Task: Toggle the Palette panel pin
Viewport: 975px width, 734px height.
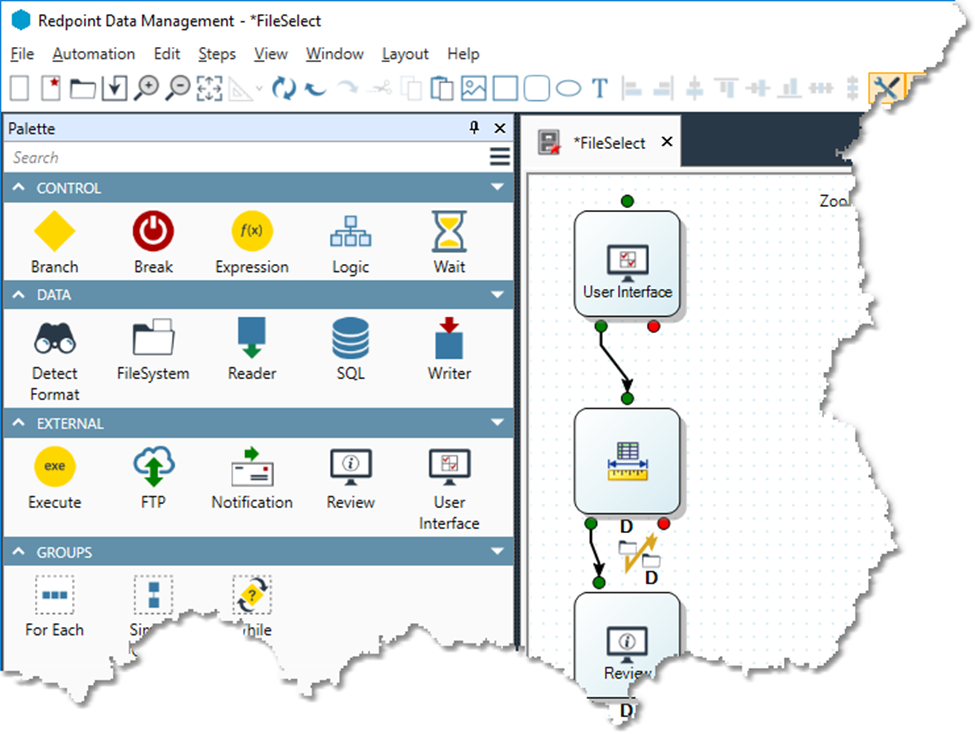Action: click(475, 128)
